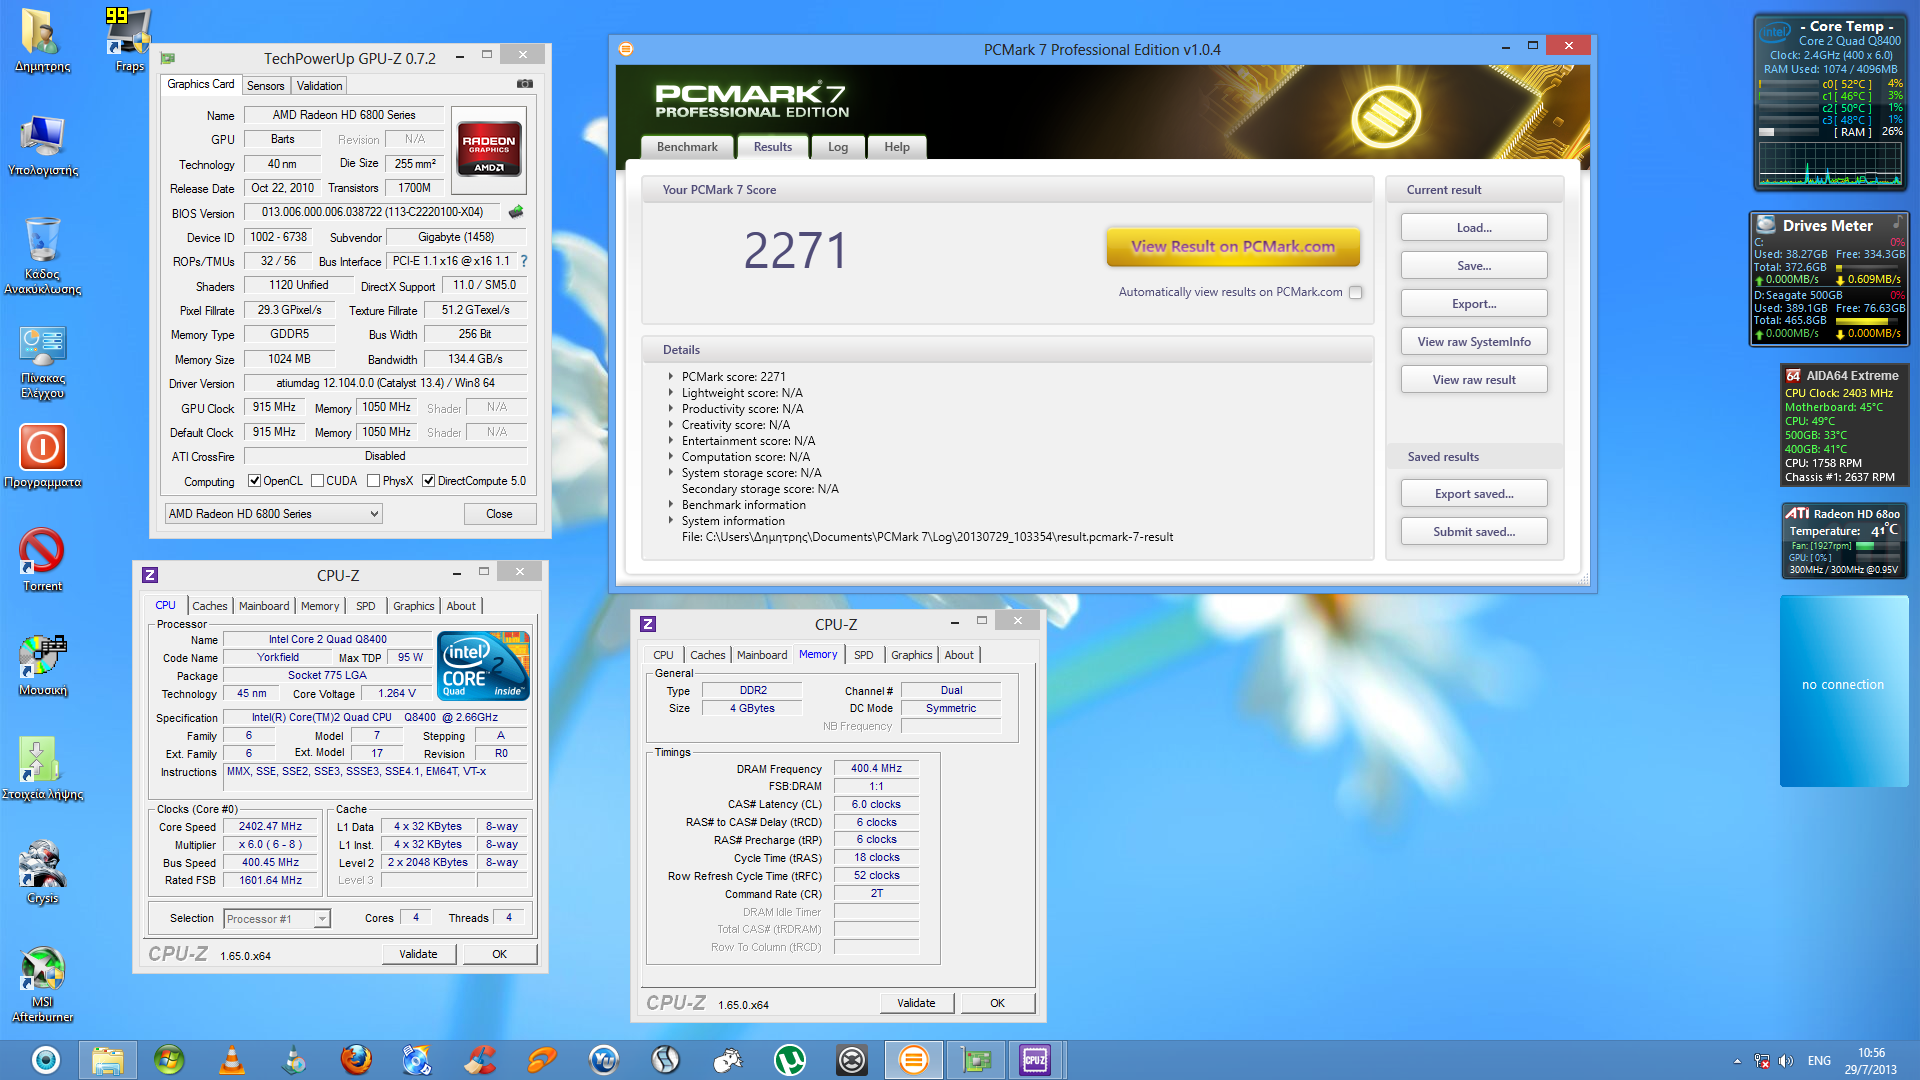Open the SPD tab in Memory CPU-Z window
Screen dimensions: 1920x1080
863,655
